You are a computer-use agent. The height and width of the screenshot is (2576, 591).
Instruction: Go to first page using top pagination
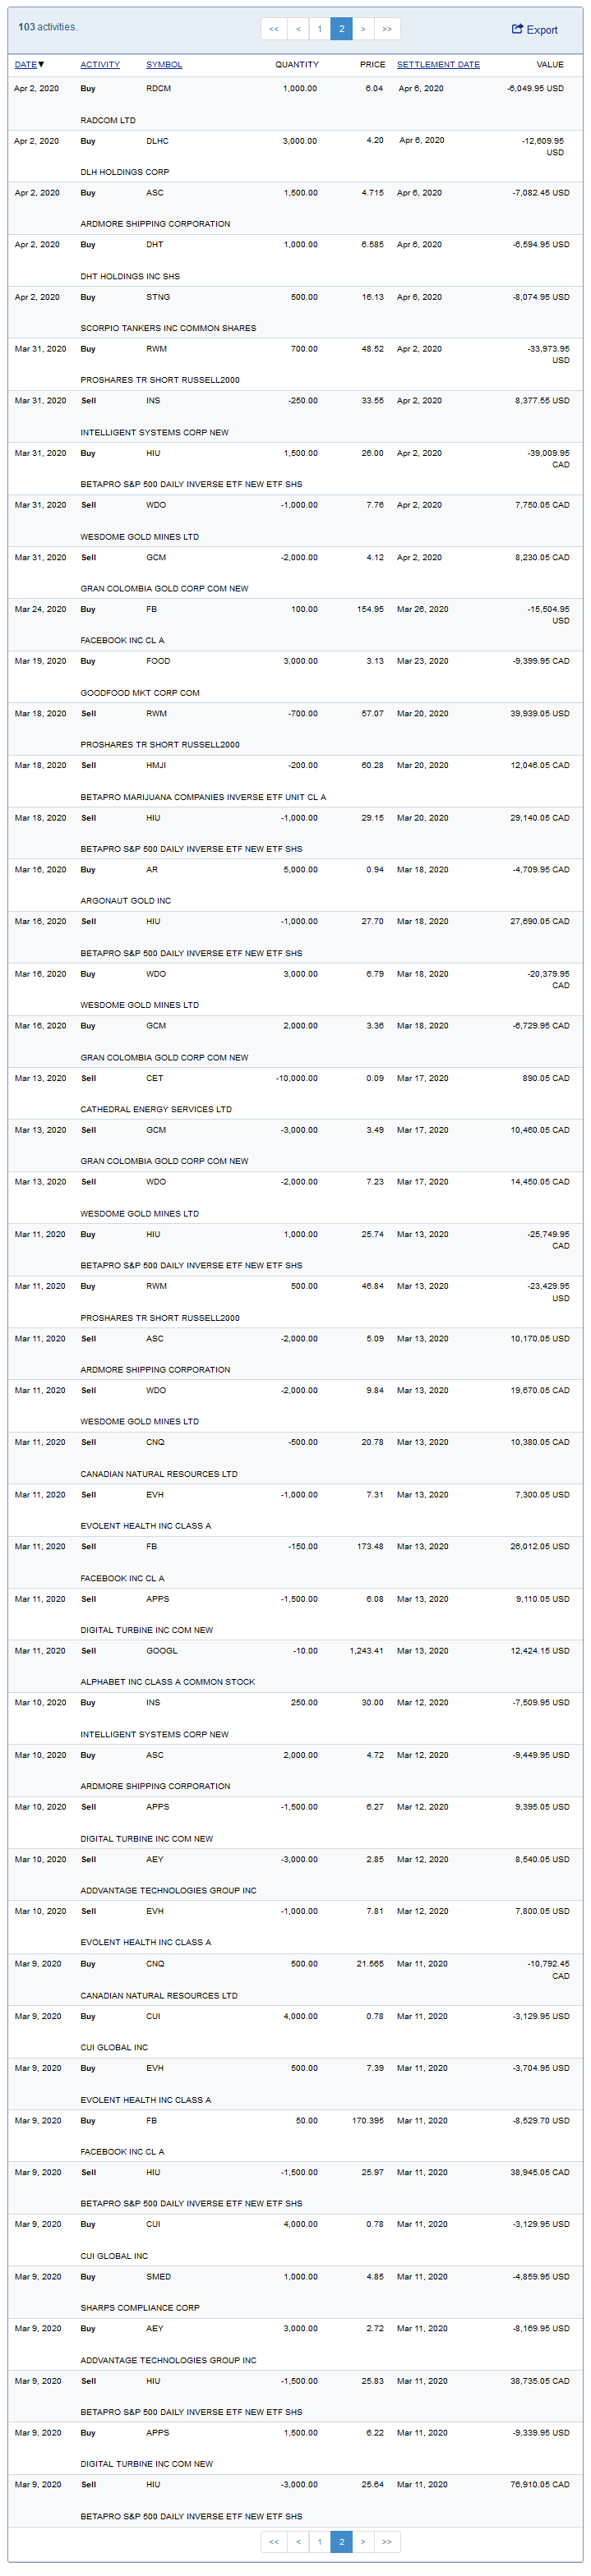click(x=274, y=29)
